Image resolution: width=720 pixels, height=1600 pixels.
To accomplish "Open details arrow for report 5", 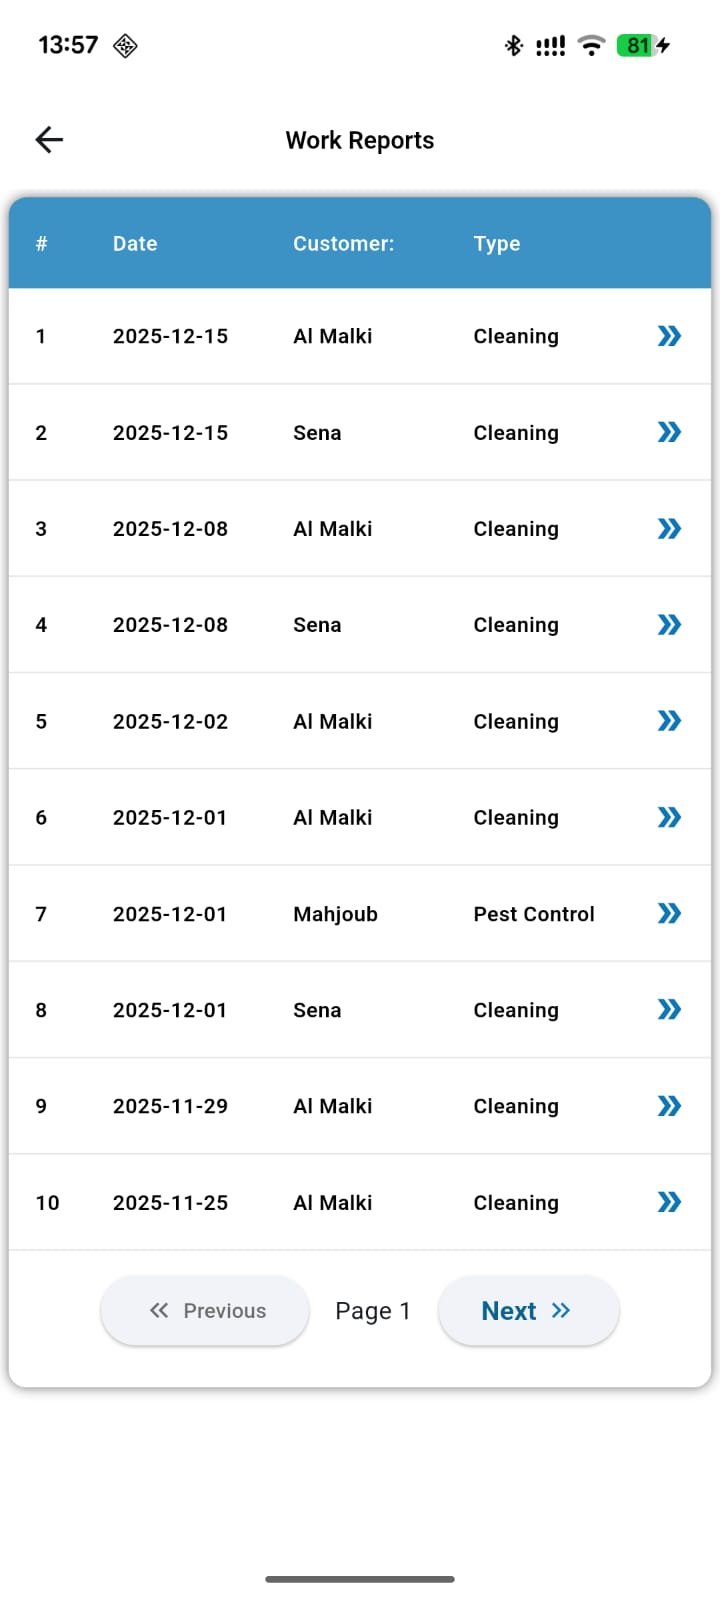I will pyautogui.click(x=669, y=721).
